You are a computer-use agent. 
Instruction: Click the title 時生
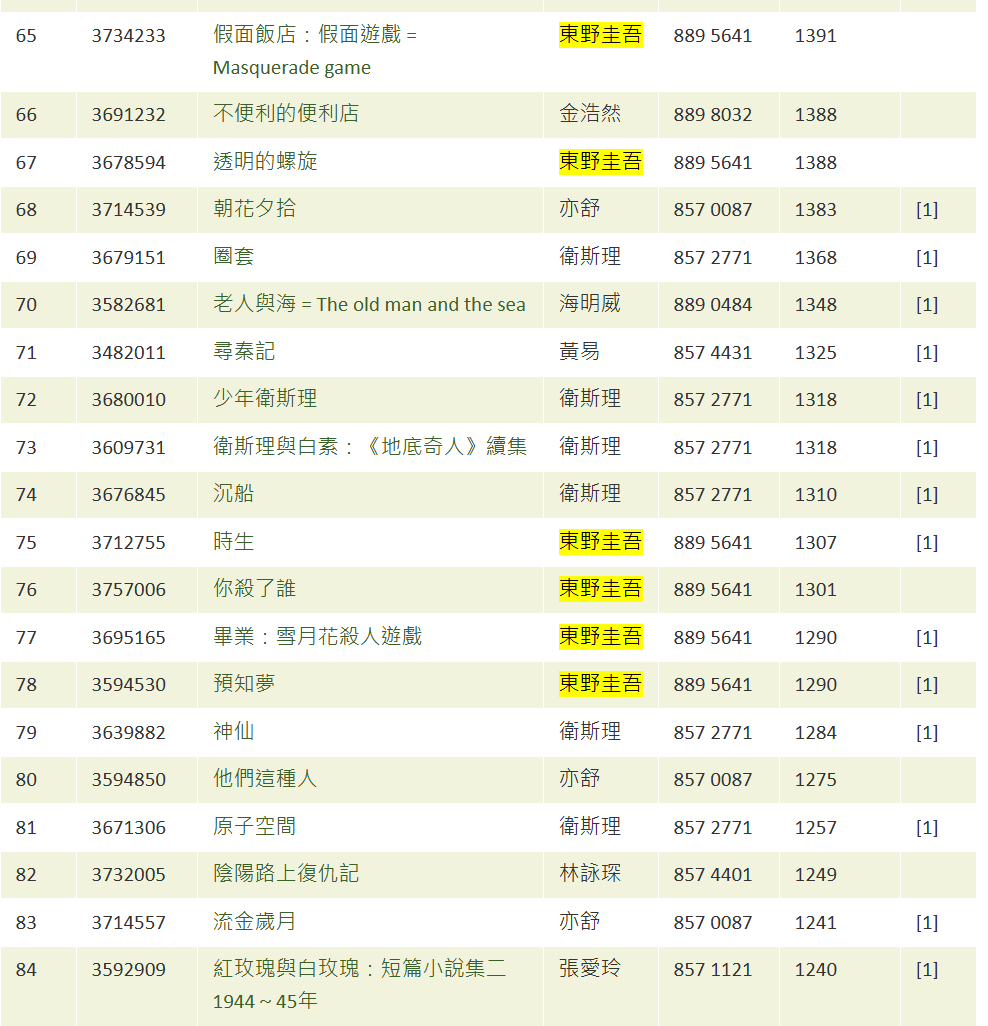point(234,542)
